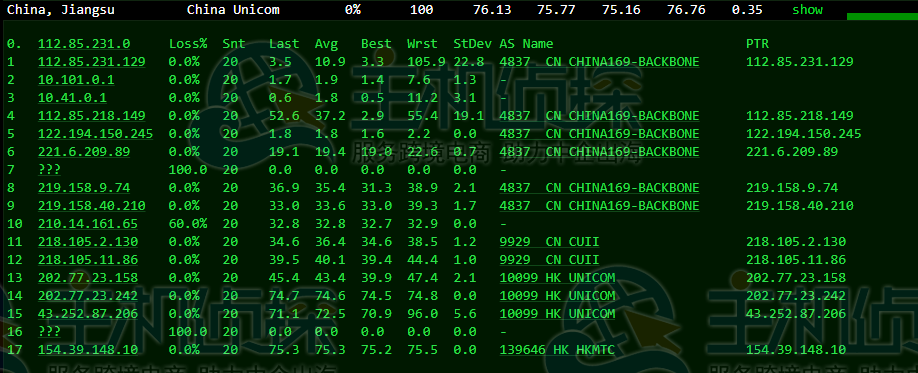Click the '9929 CN CUII' AS link at hop 11
The image size is (918, 373).
pyautogui.click(x=549, y=242)
